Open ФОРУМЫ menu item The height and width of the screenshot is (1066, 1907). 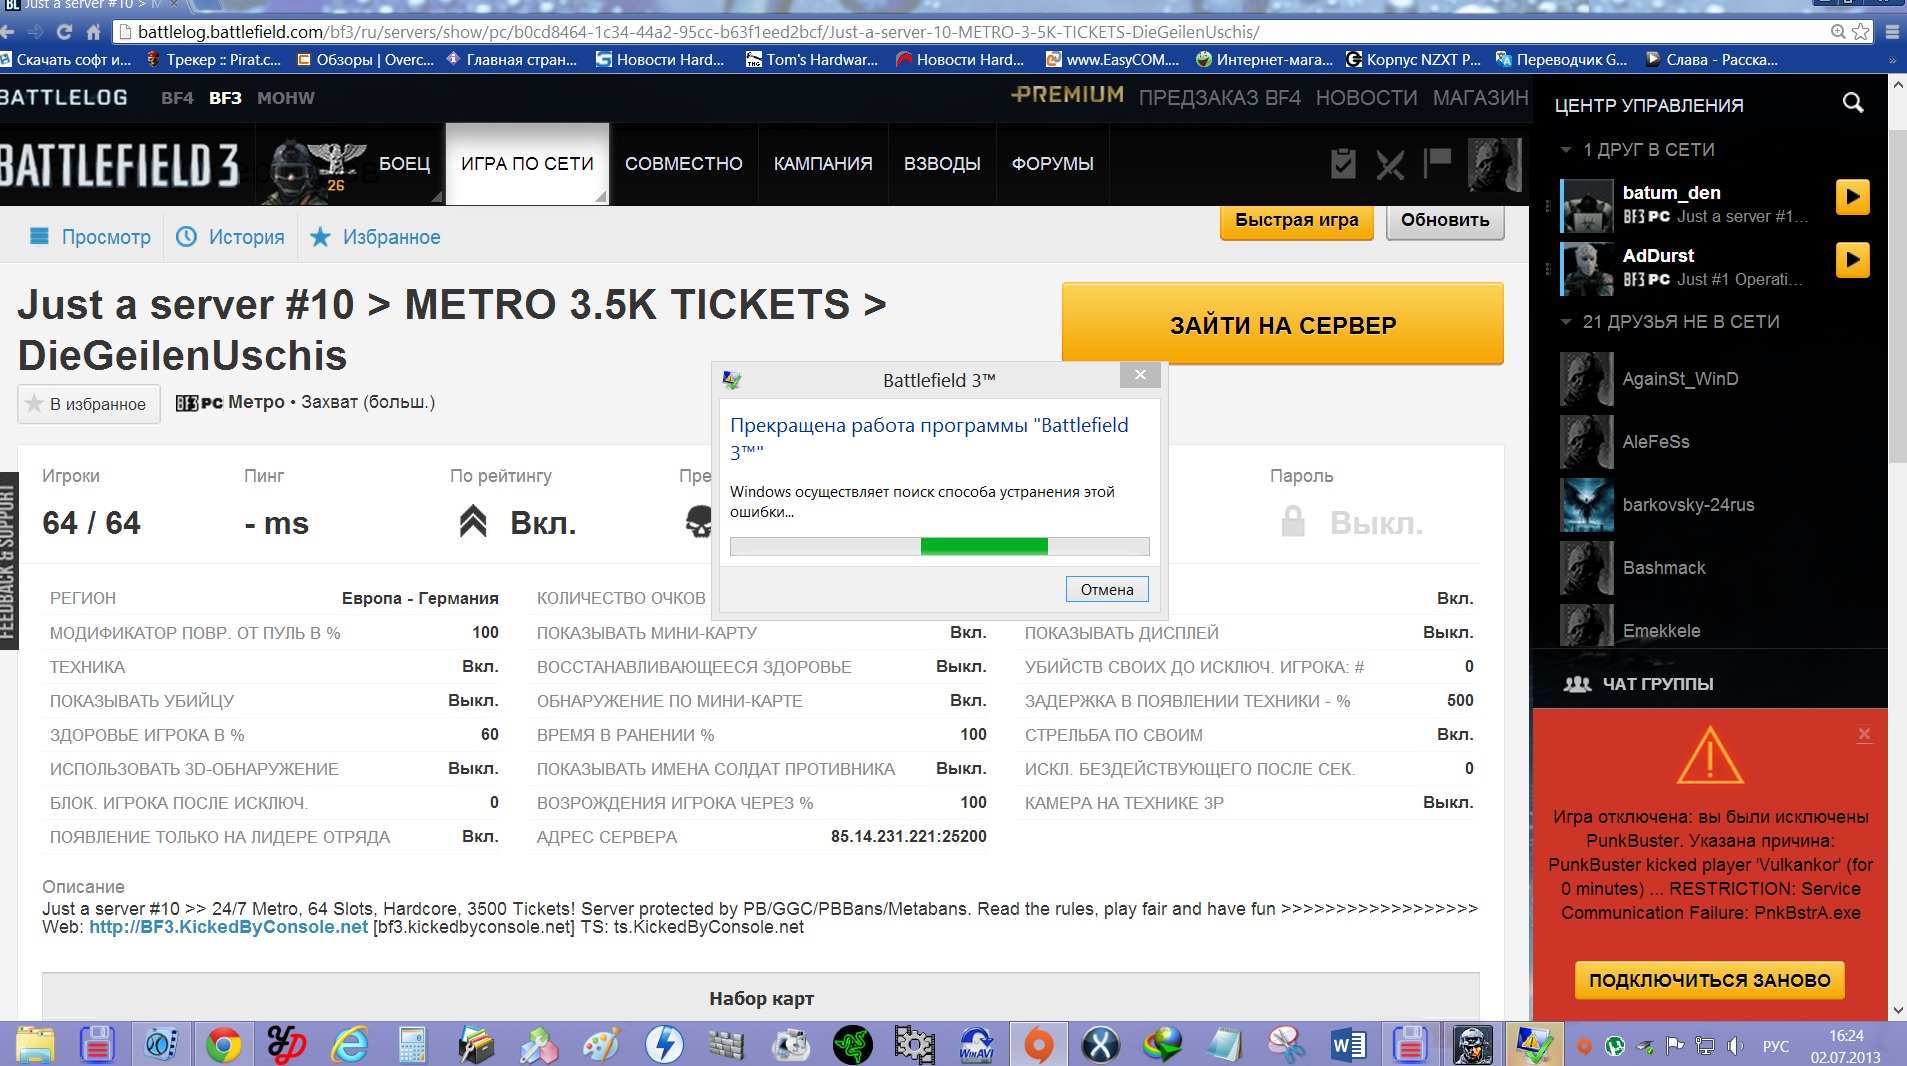coord(1052,164)
